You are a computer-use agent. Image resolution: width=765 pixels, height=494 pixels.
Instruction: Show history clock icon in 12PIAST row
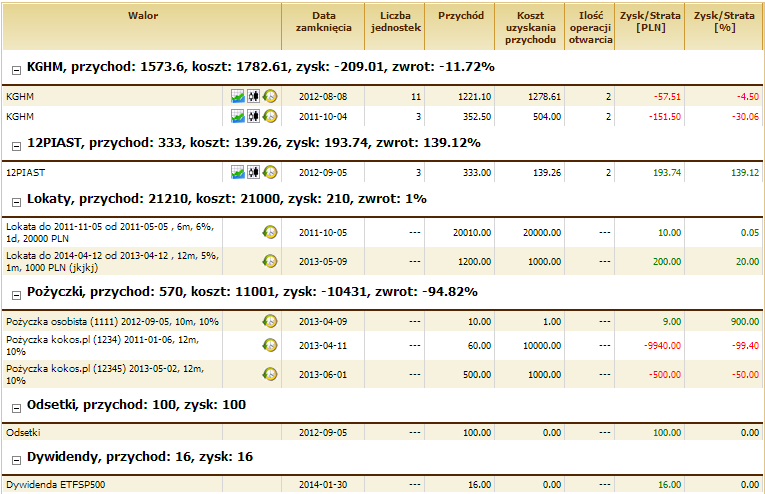pyautogui.click(x=270, y=173)
